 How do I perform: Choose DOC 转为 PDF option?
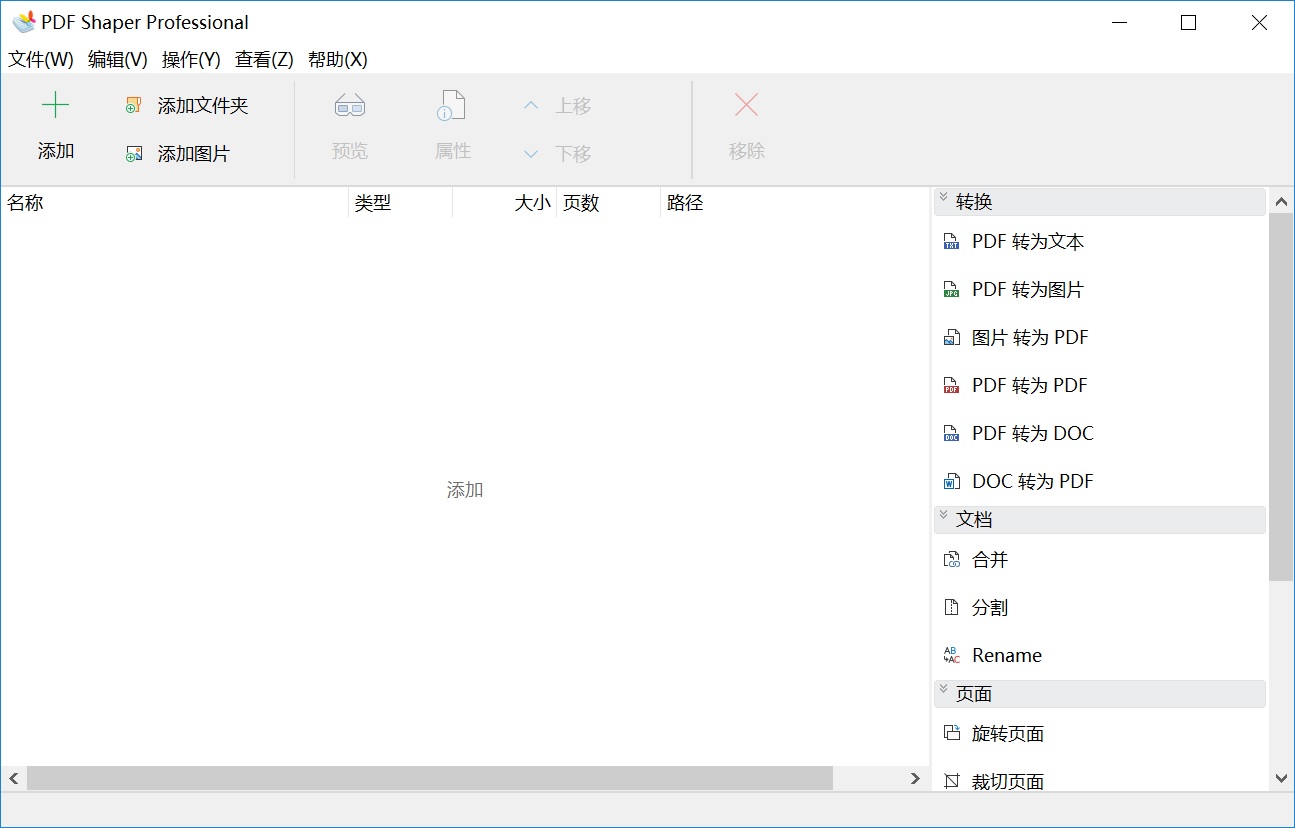click(1032, 482)
